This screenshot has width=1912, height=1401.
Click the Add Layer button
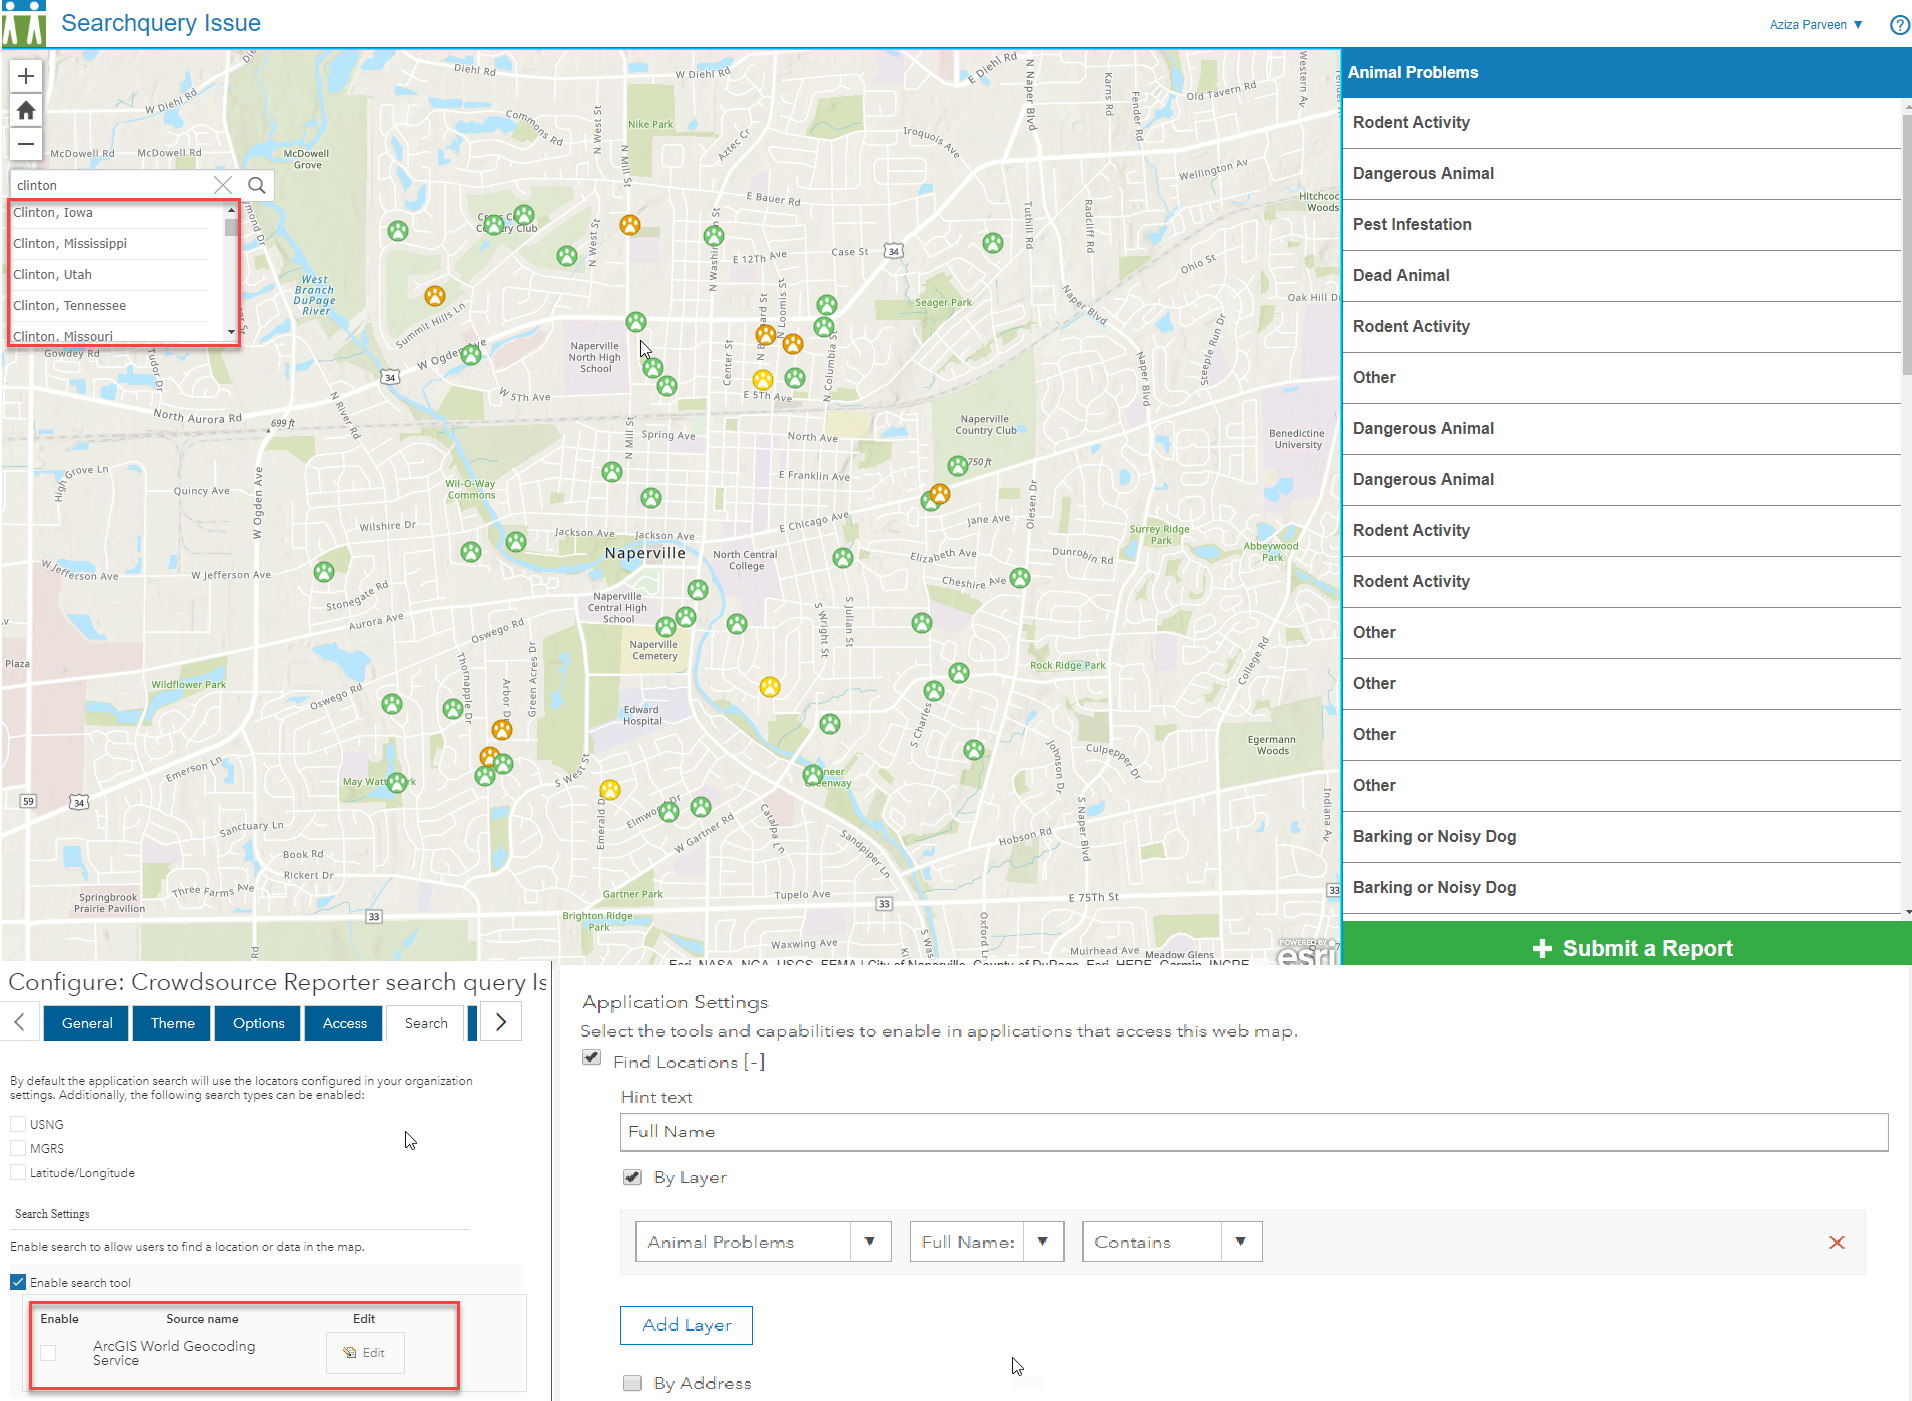pos(685,1325)
